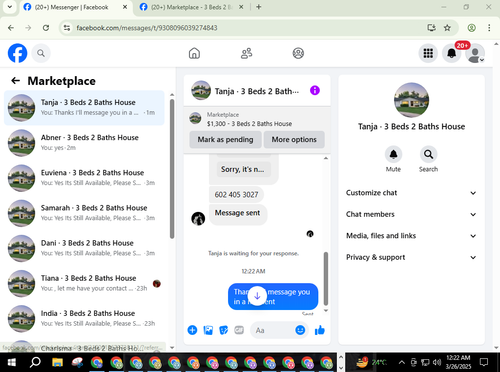Click the chat header Tanja - 3 Beds 2 Bath title

(257, 91)
